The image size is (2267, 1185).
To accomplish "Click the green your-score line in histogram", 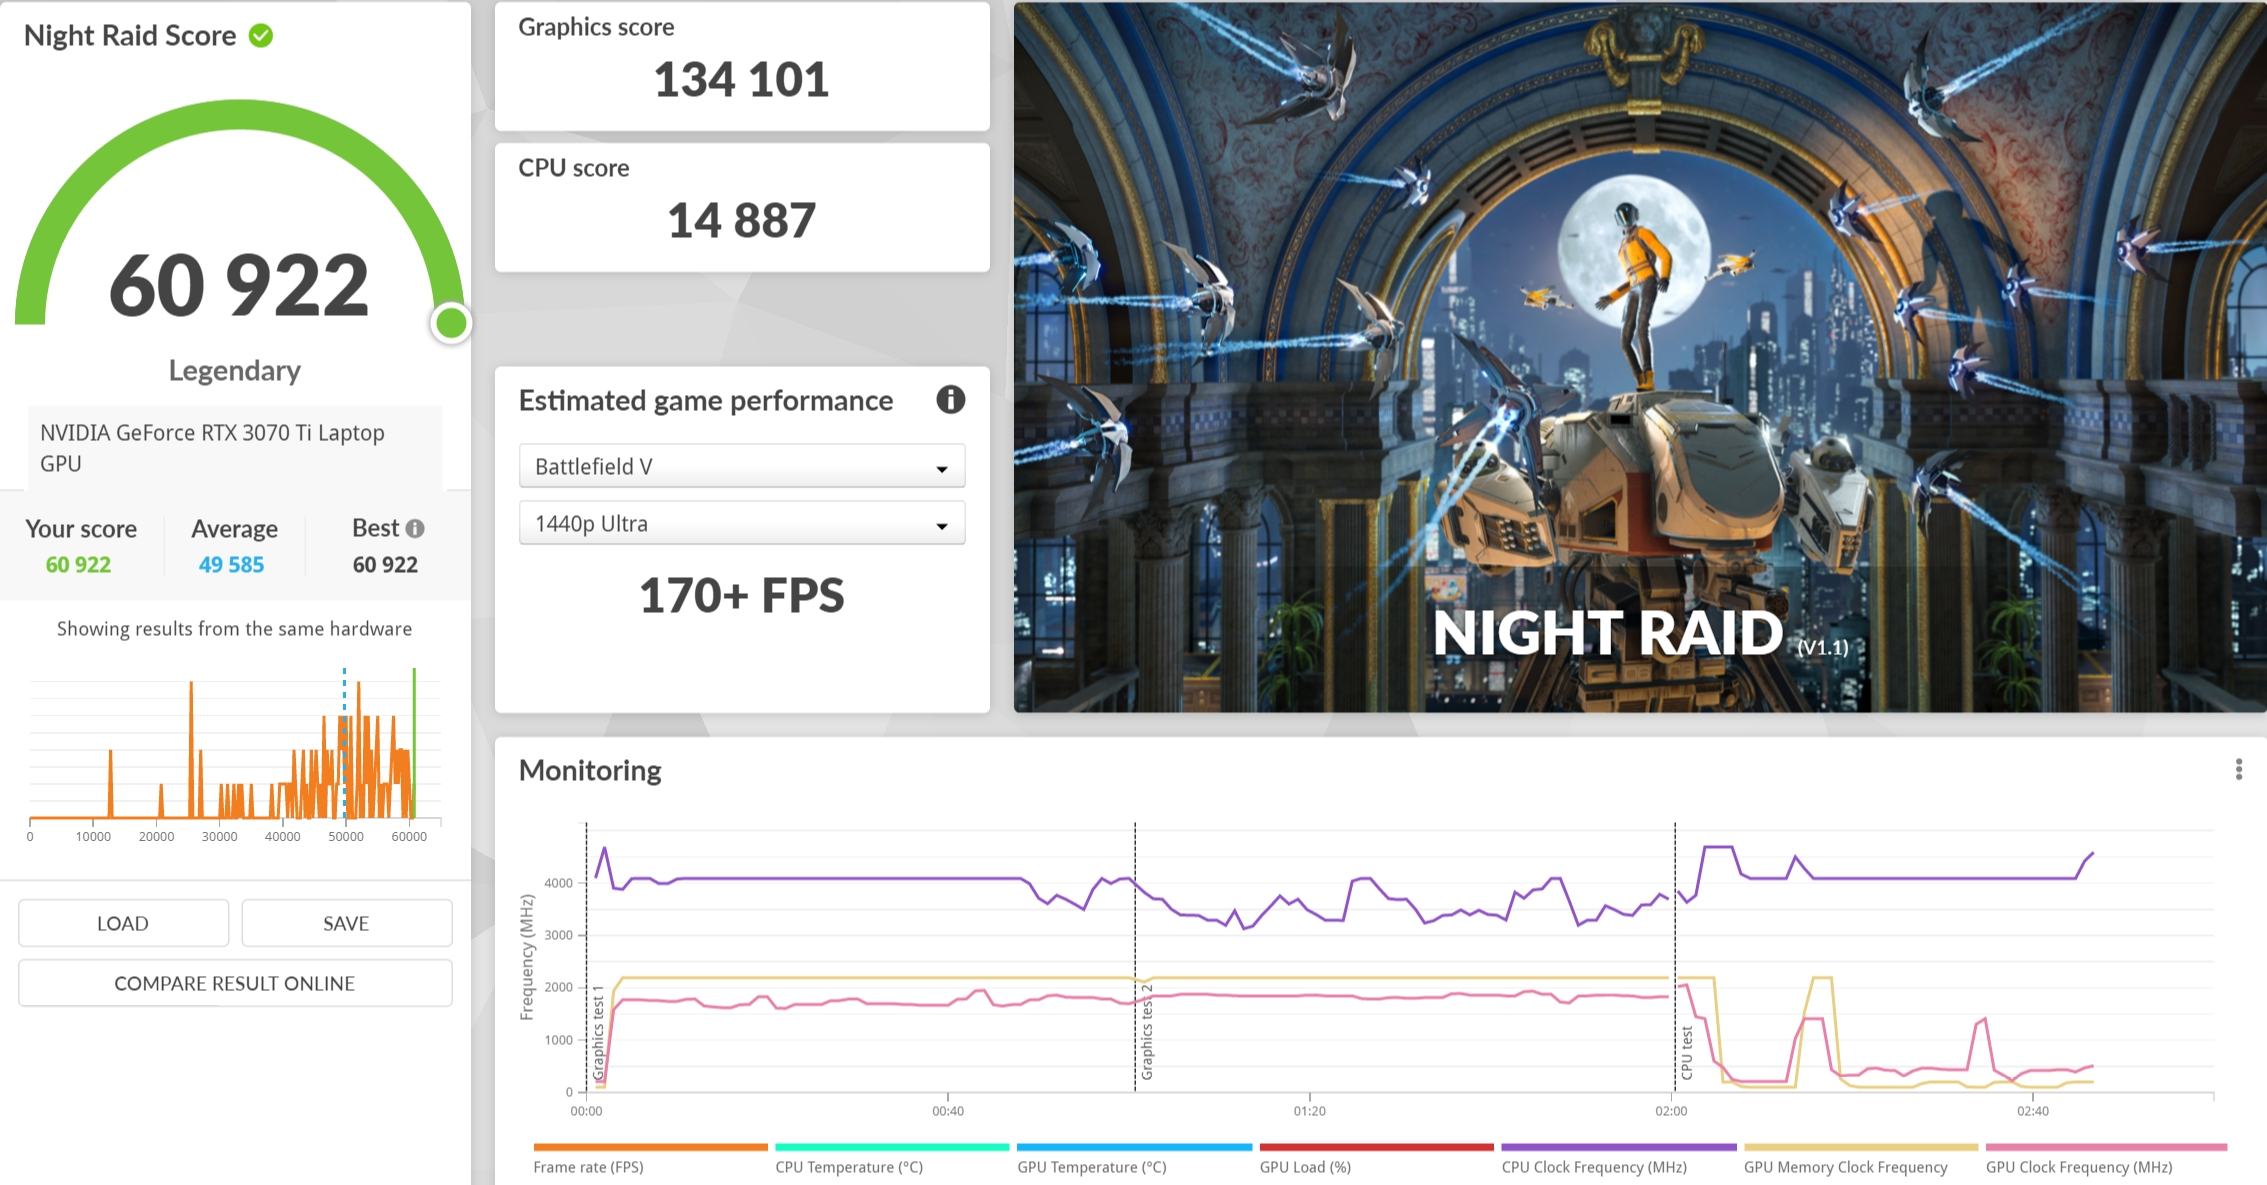I will pos(414,743).
